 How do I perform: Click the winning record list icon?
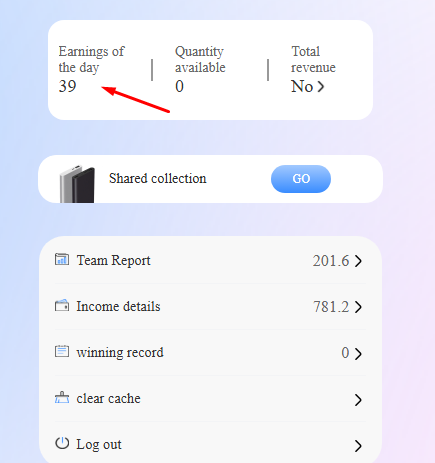(62, 351)
